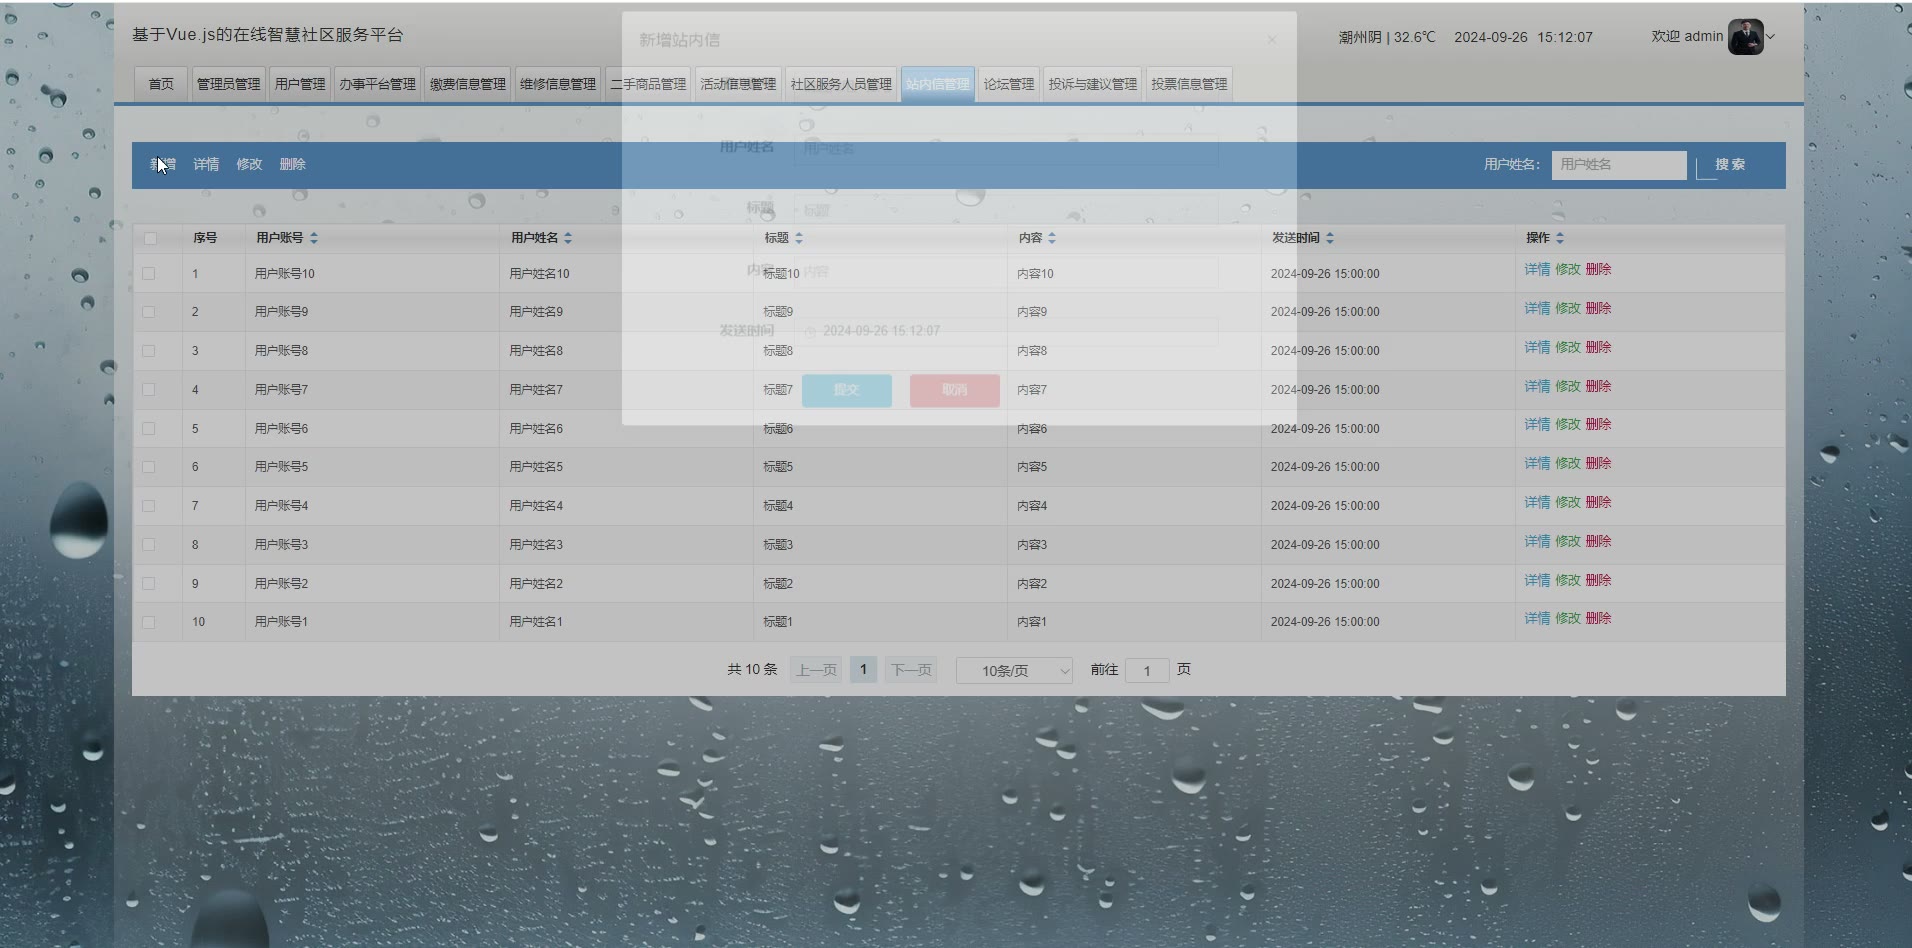
Task: Click the 共 10 条 total count text
Action: (752, 670)
